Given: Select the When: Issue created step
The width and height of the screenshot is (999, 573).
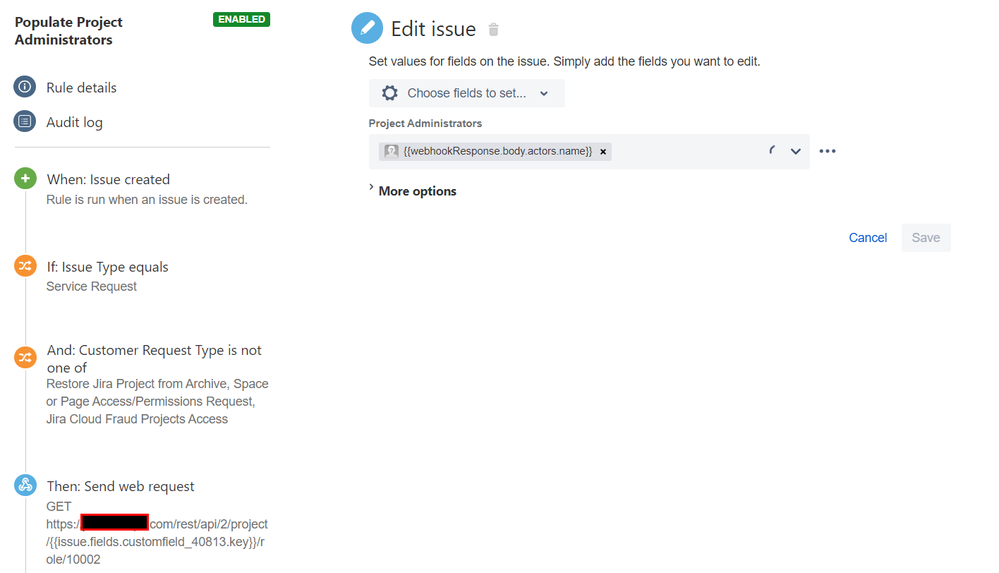Looking at the screenshot, I should [x=108, y=179].
